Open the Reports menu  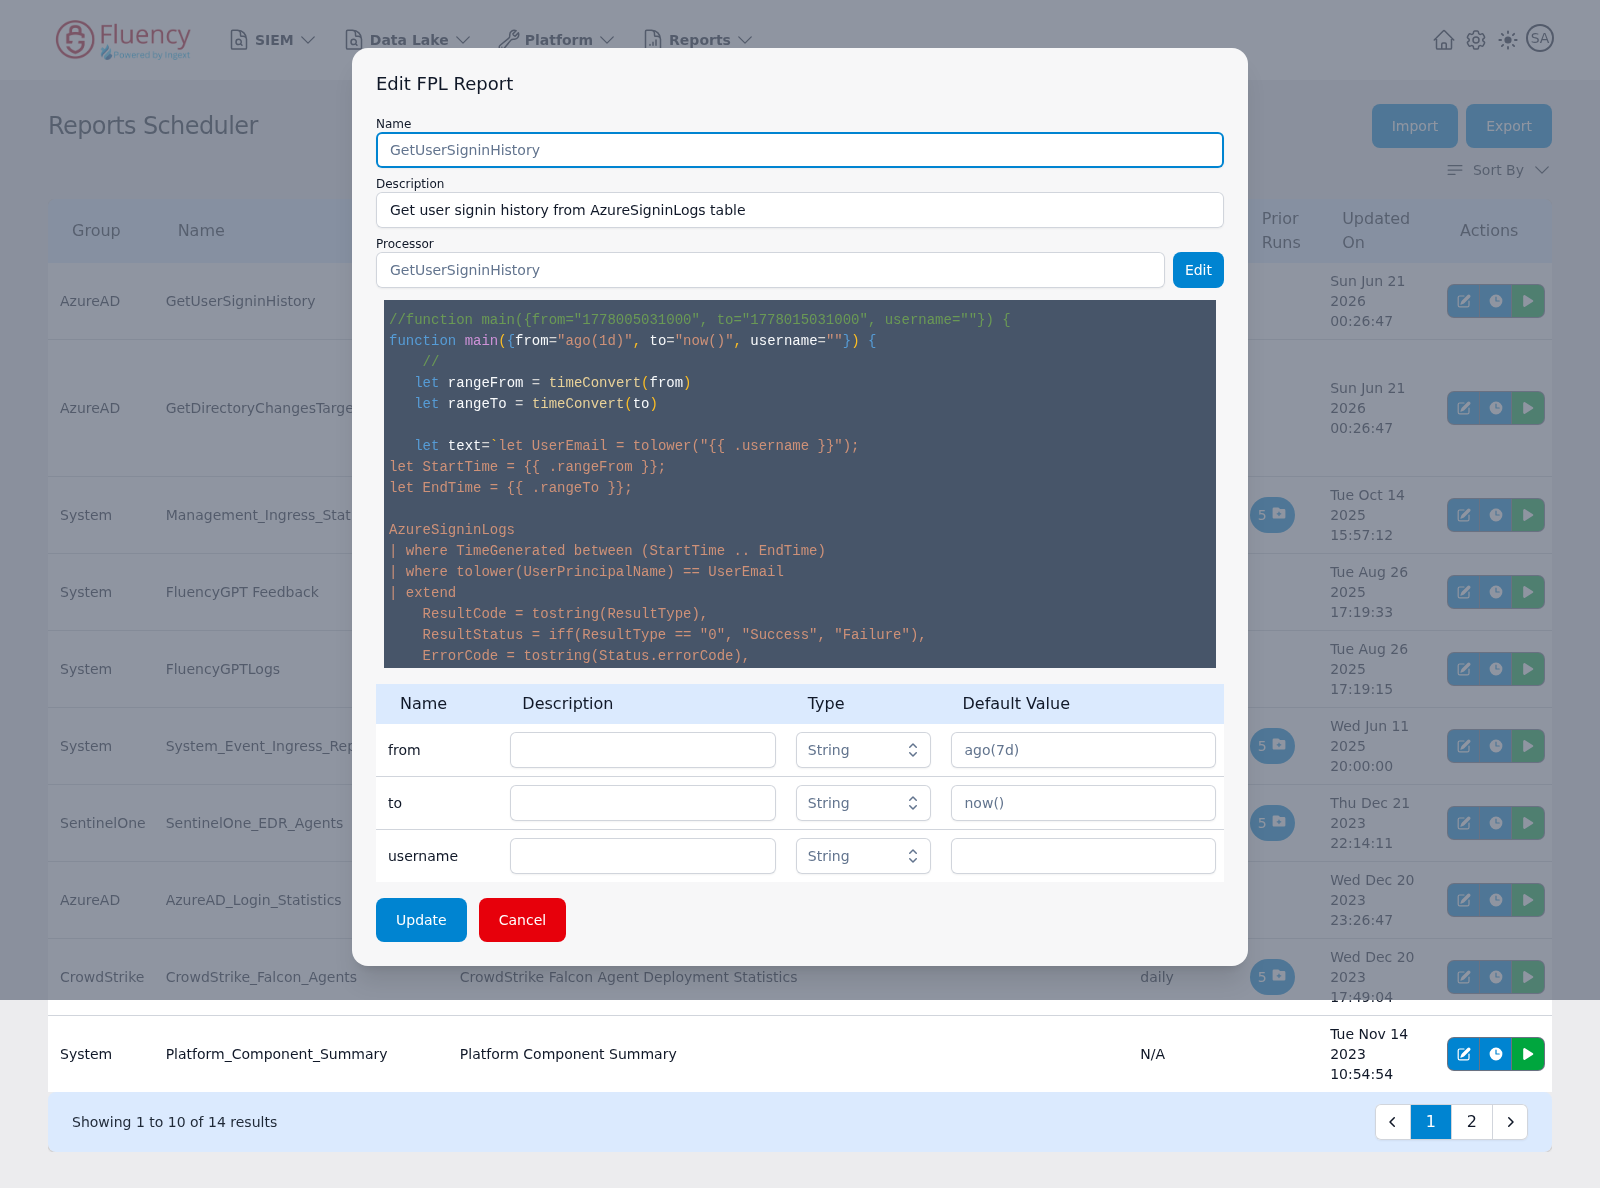pyautogui.click(x=698, y=40)
